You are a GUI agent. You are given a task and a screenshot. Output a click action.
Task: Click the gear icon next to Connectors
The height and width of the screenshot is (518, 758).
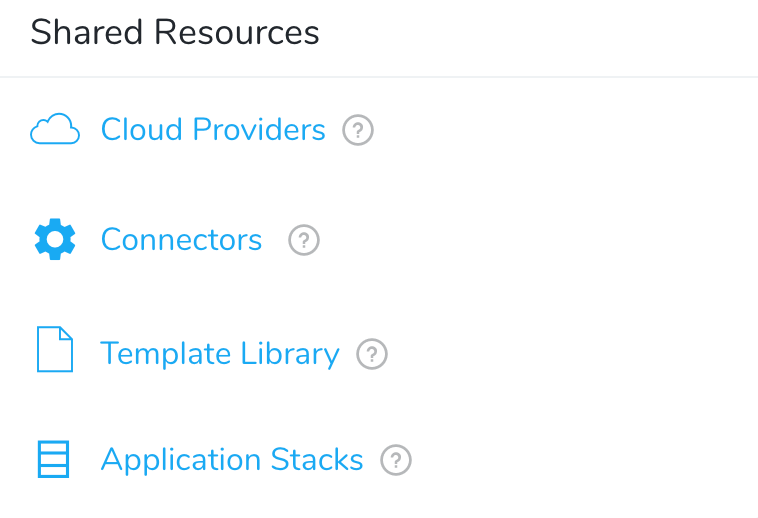(x=55, y=239)
